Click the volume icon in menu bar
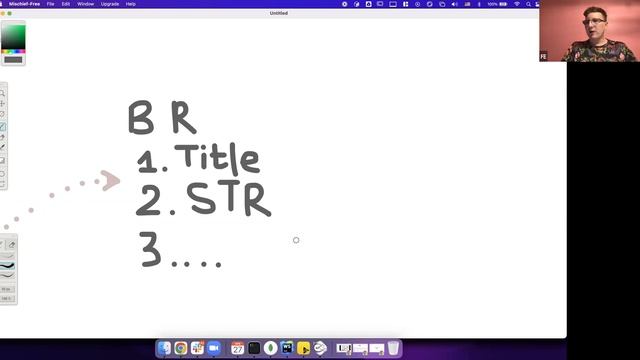640x360 pixels. click(455, 4)
